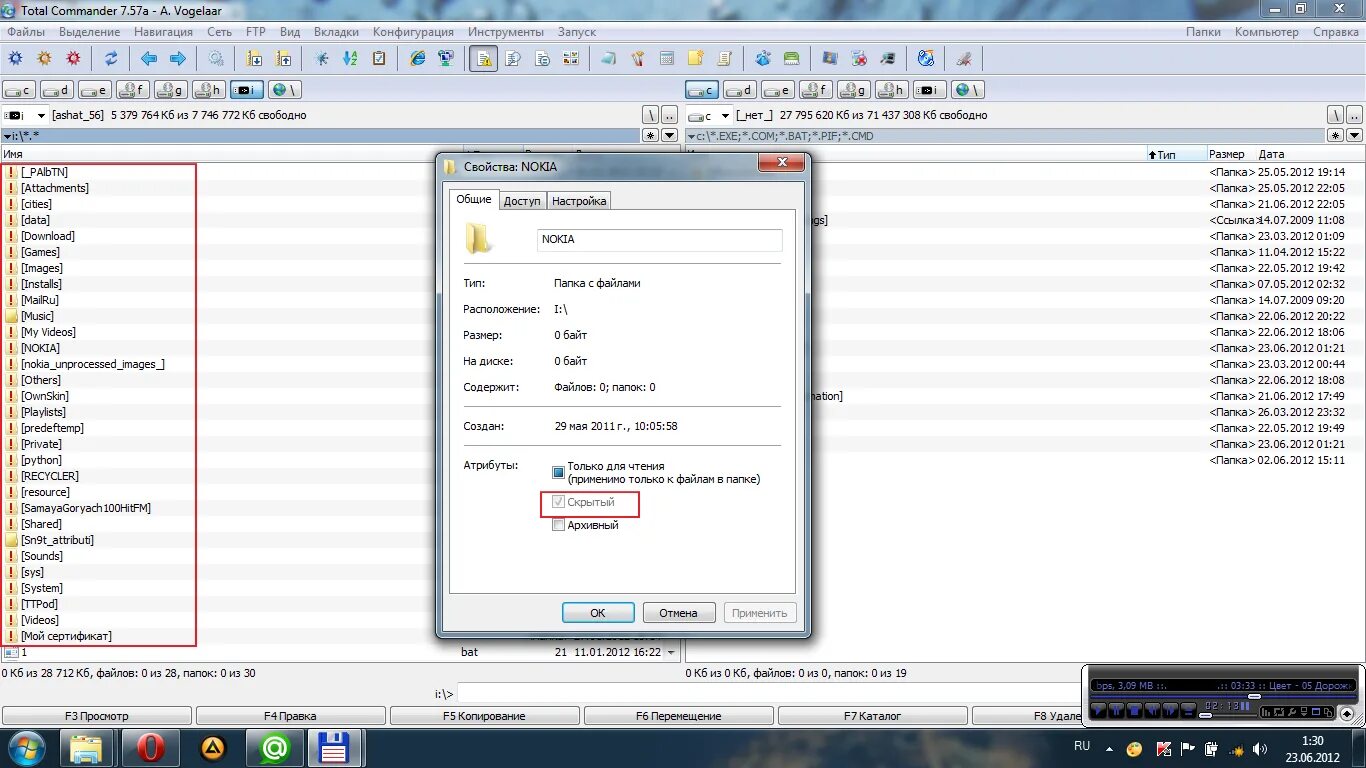The image size is (1366, 768).
Task: Open the Конфигурация menu
Action: pos(413,32)
